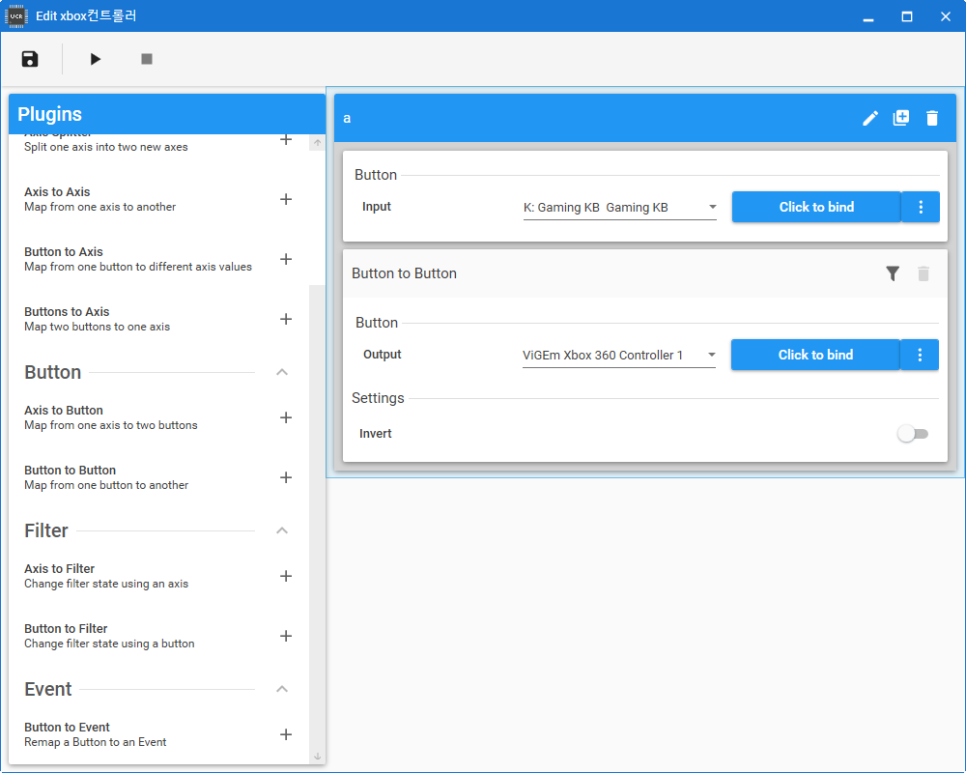The image size is (966, 773).
Task: Open the Input device dropdown (Gaming KB)
Action: (x=620, y=208)
